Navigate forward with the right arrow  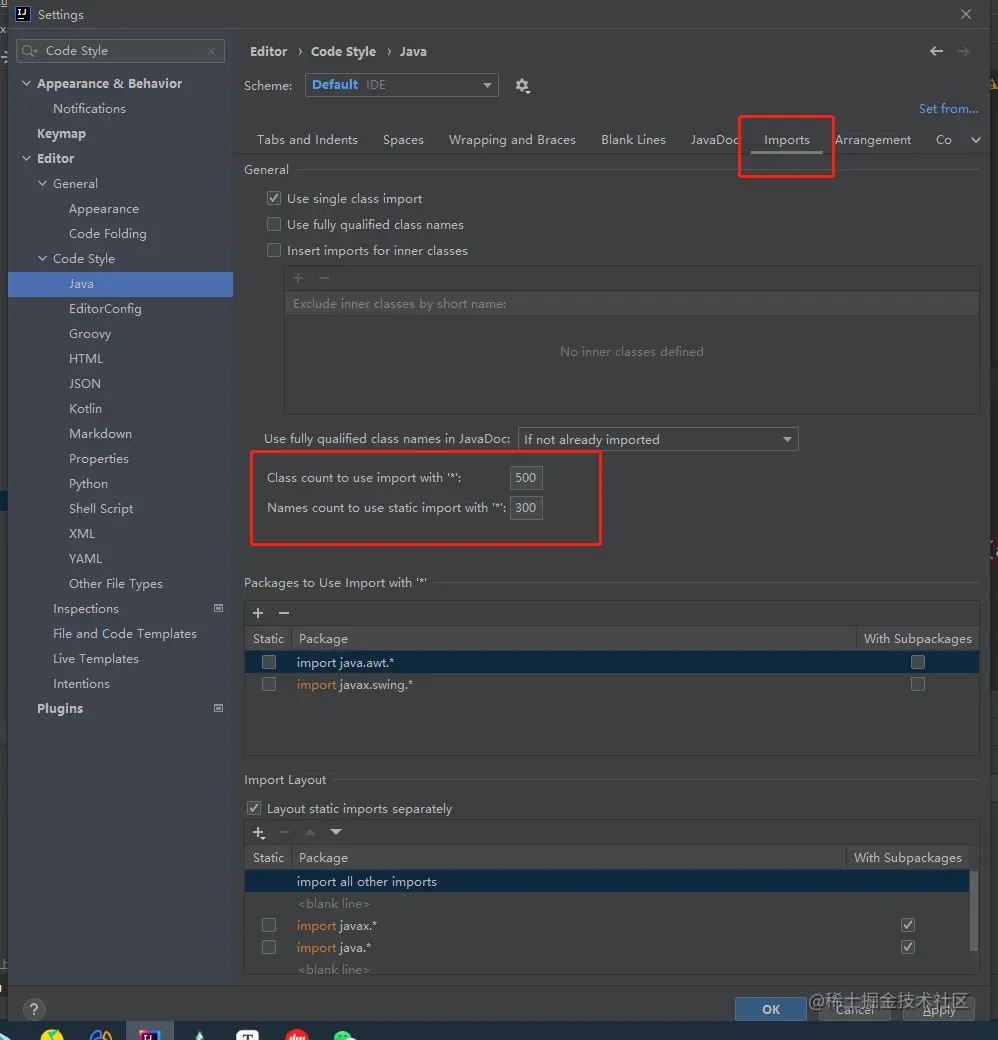964,51
